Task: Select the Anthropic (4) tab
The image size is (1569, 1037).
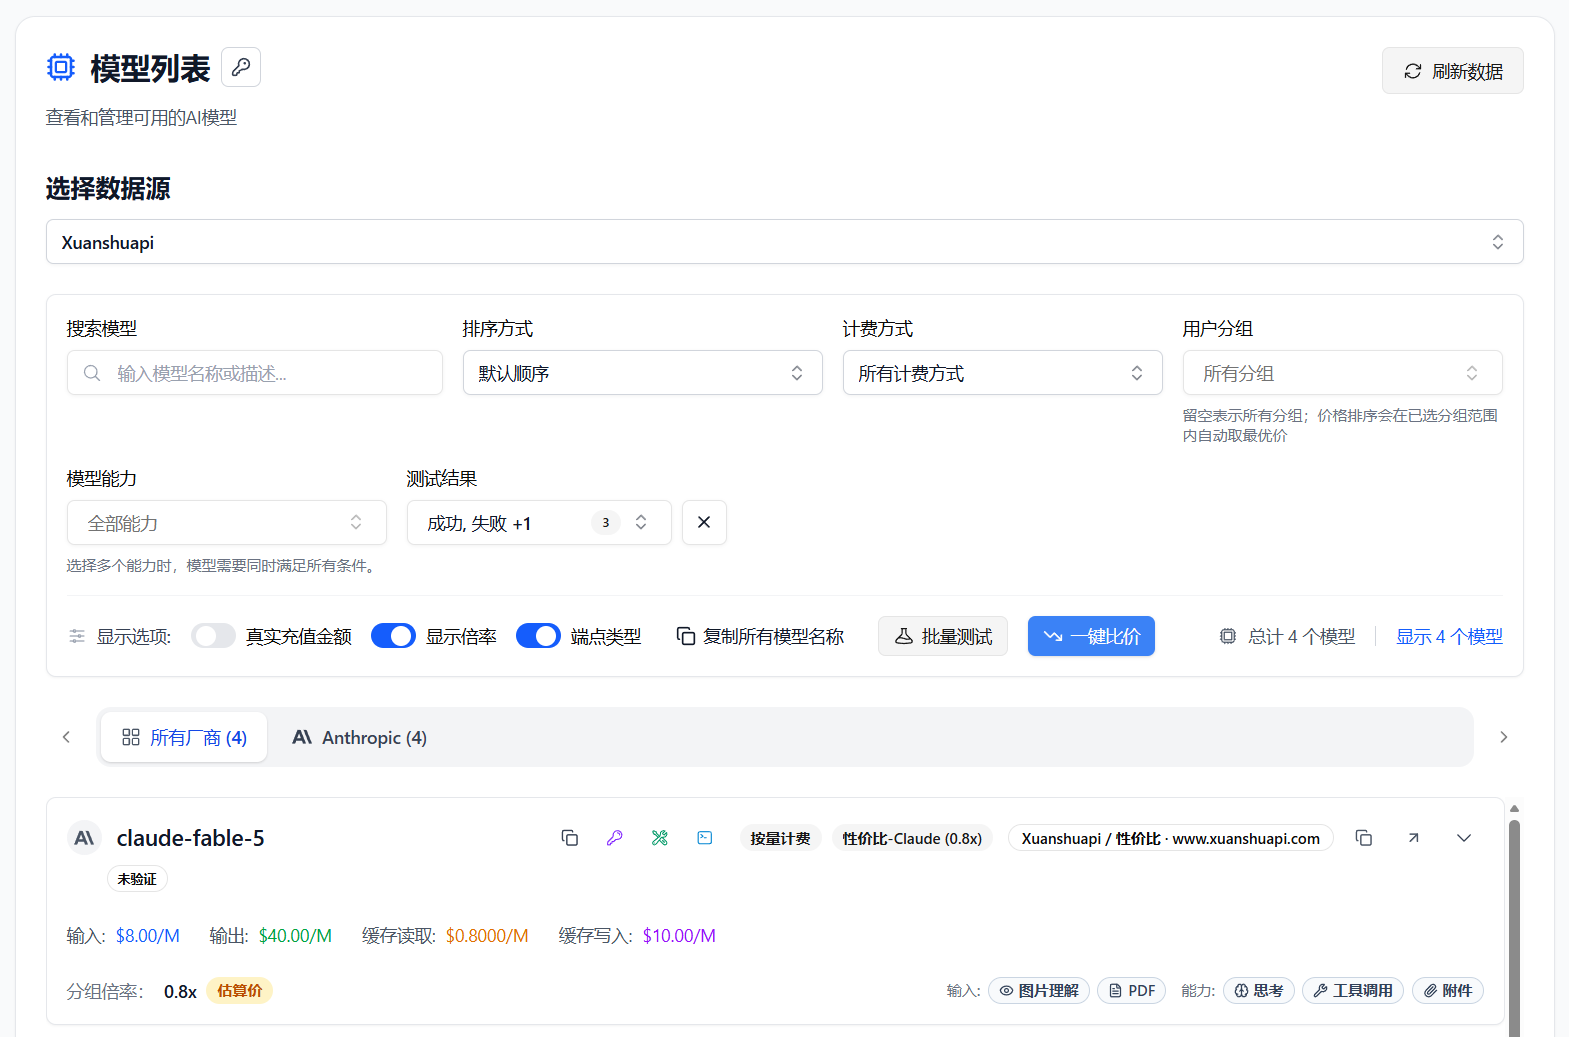Action: [359, 737]
